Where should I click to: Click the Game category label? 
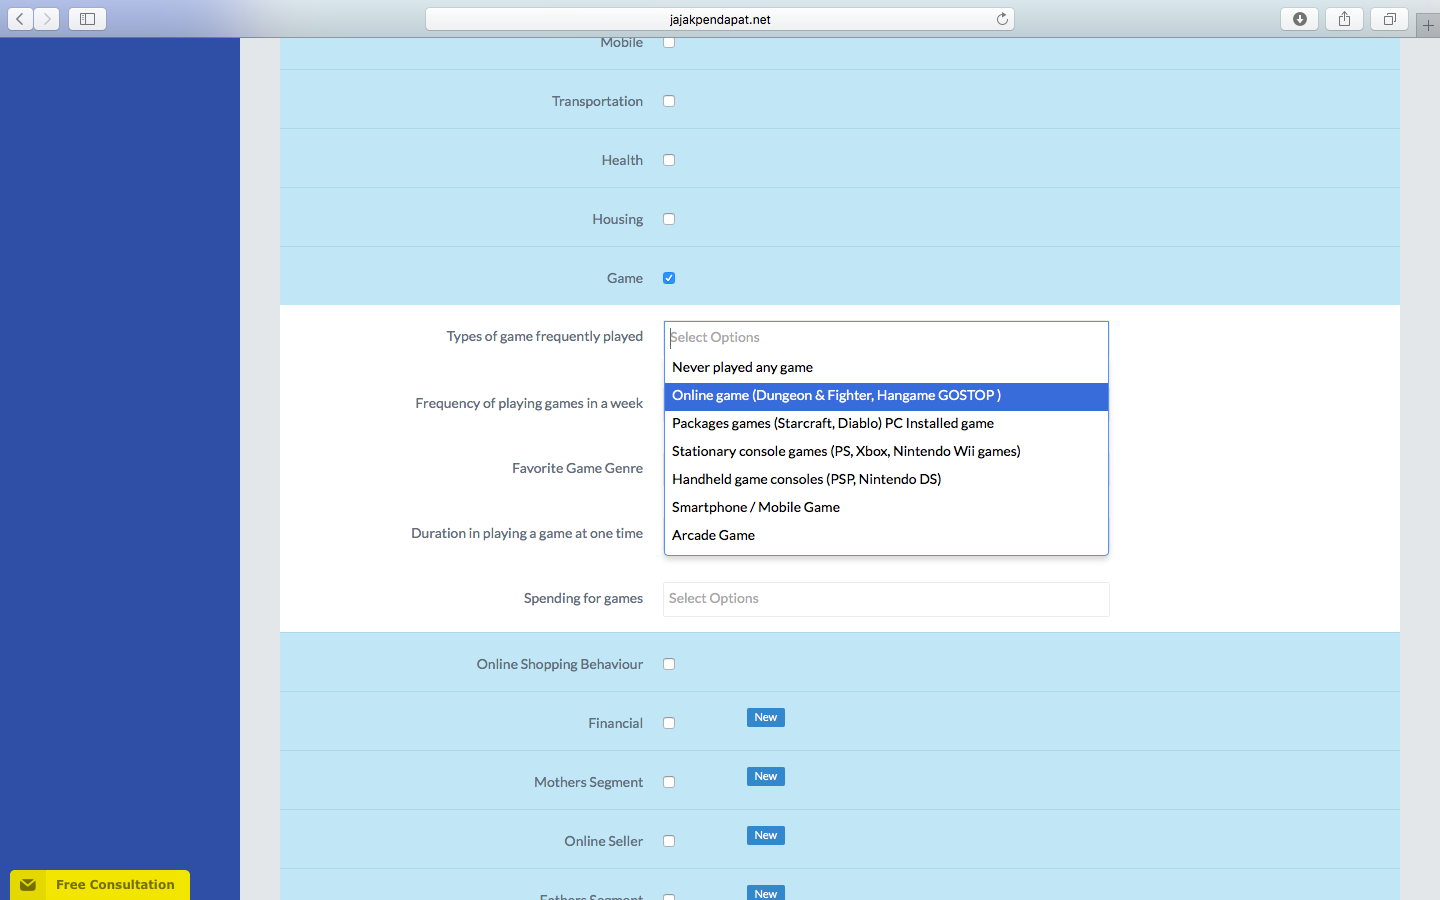625,279
